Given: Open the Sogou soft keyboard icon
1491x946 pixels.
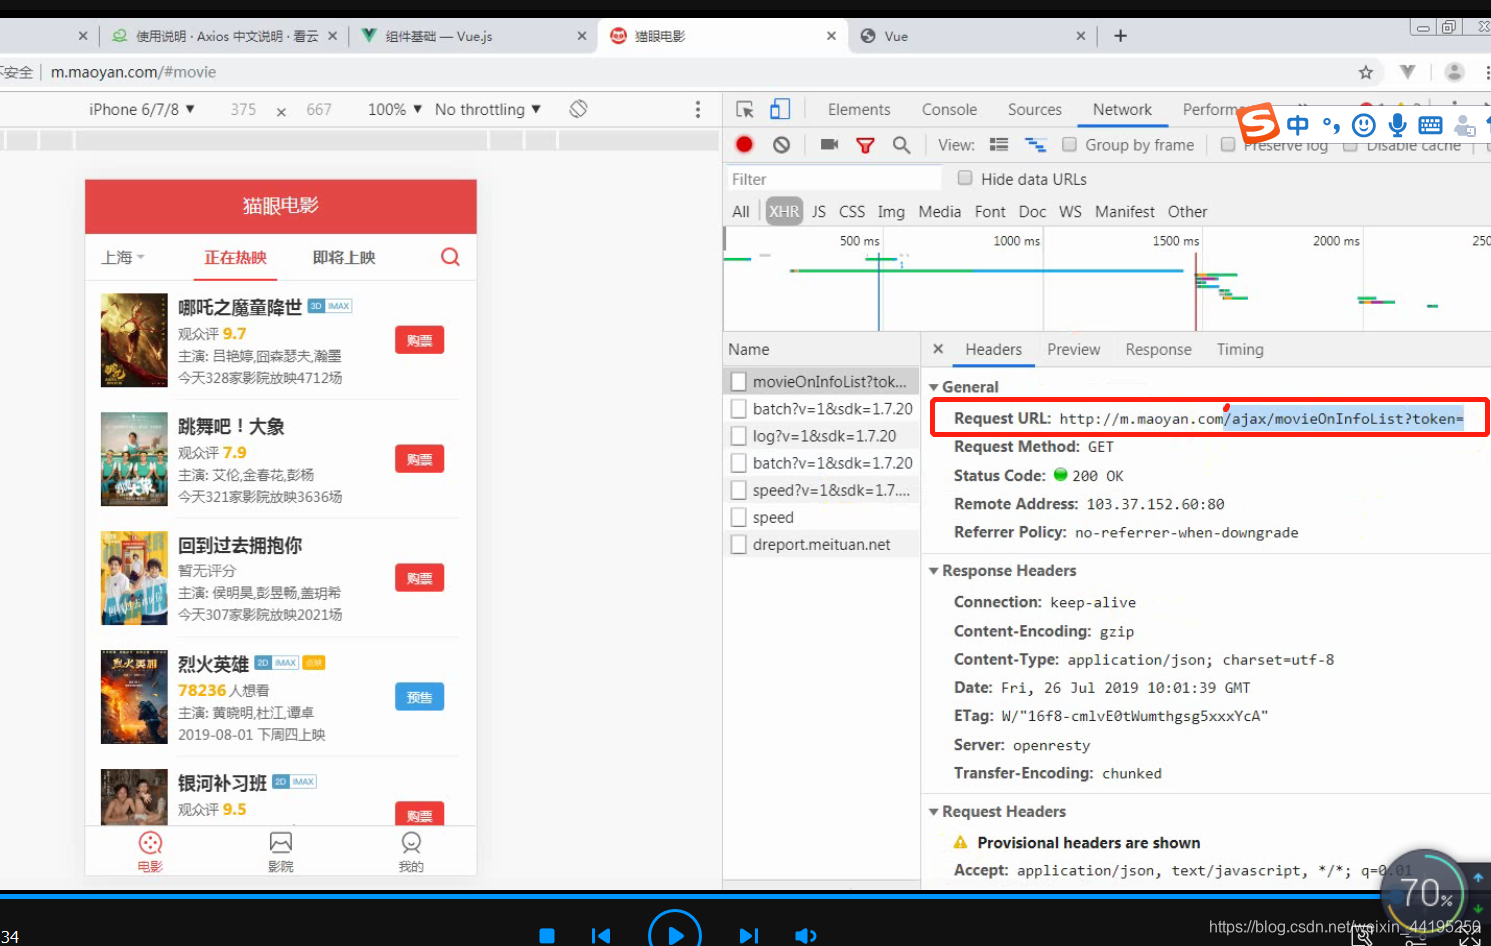Looking at the screenshot, I should pyautogui.click(x=1431, y=125).
